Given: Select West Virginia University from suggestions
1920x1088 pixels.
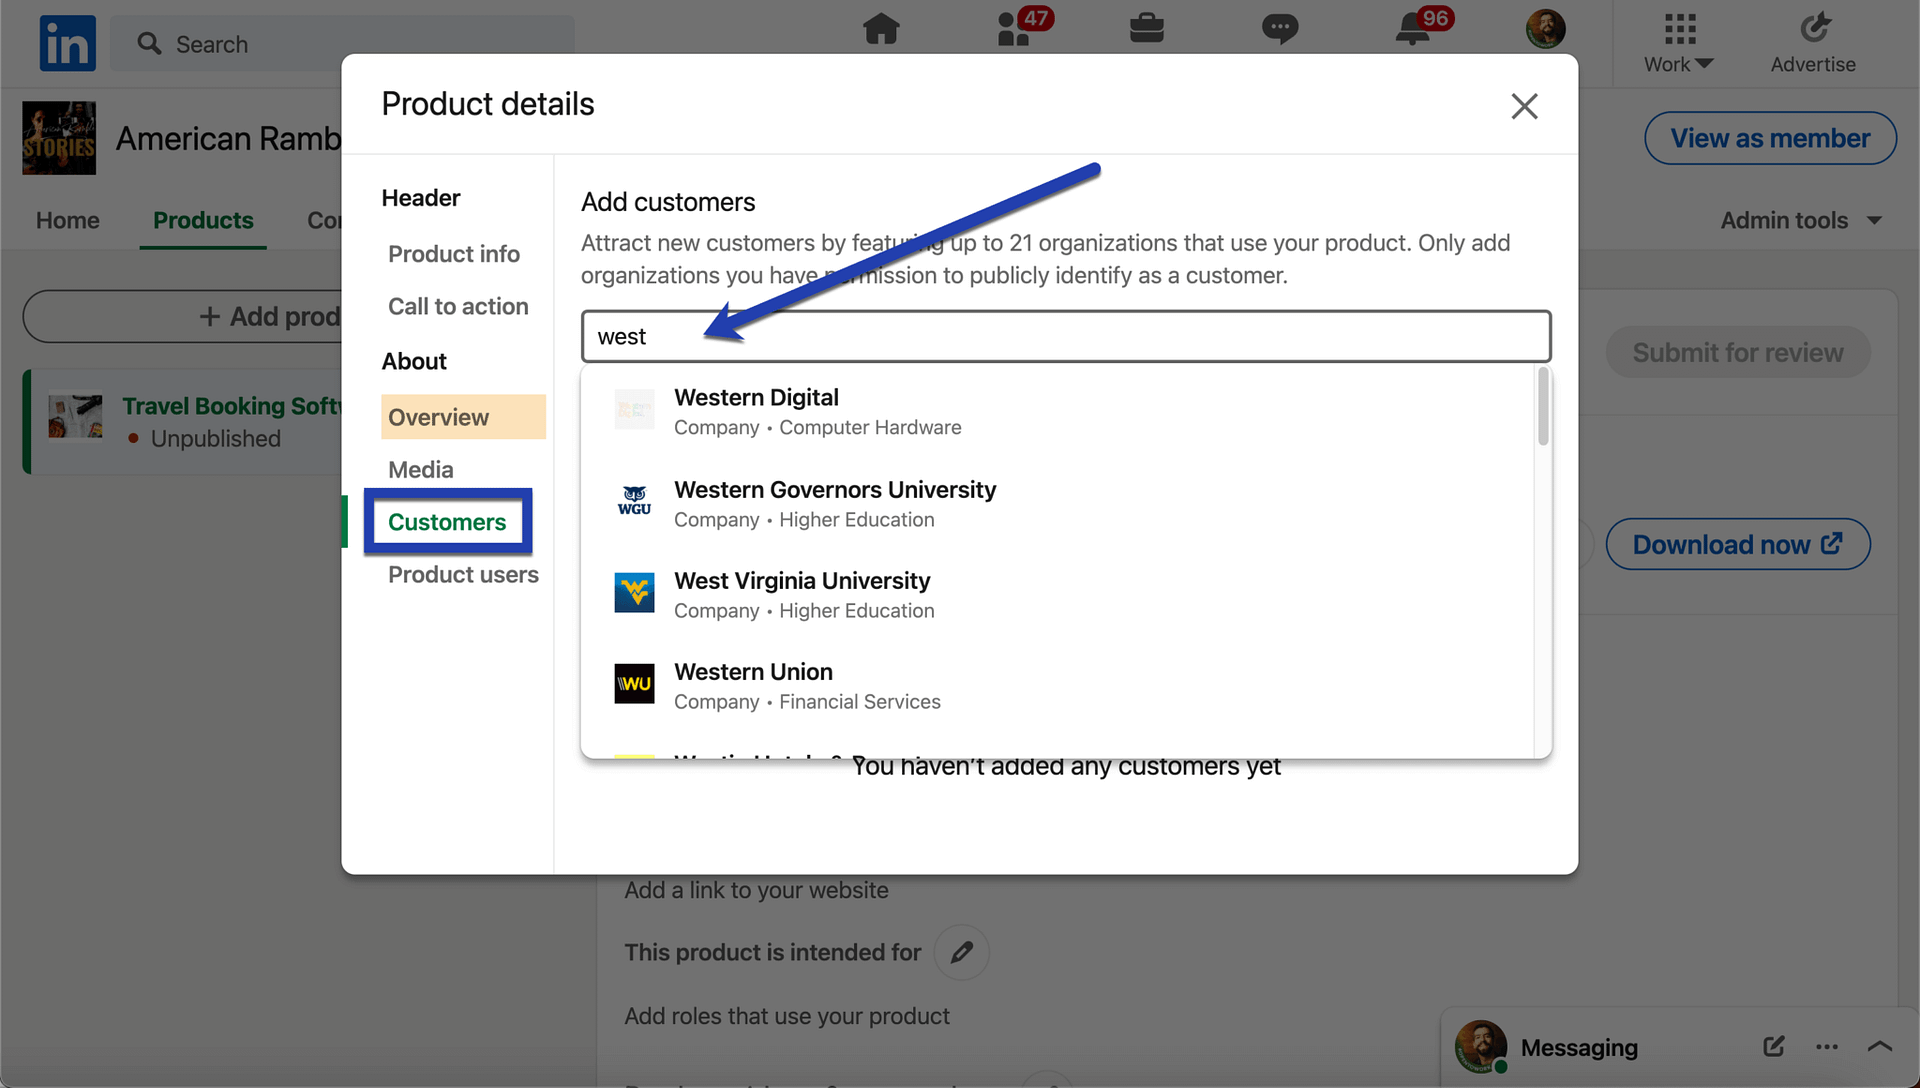Looking at the screenshot, I should 1058,594.
